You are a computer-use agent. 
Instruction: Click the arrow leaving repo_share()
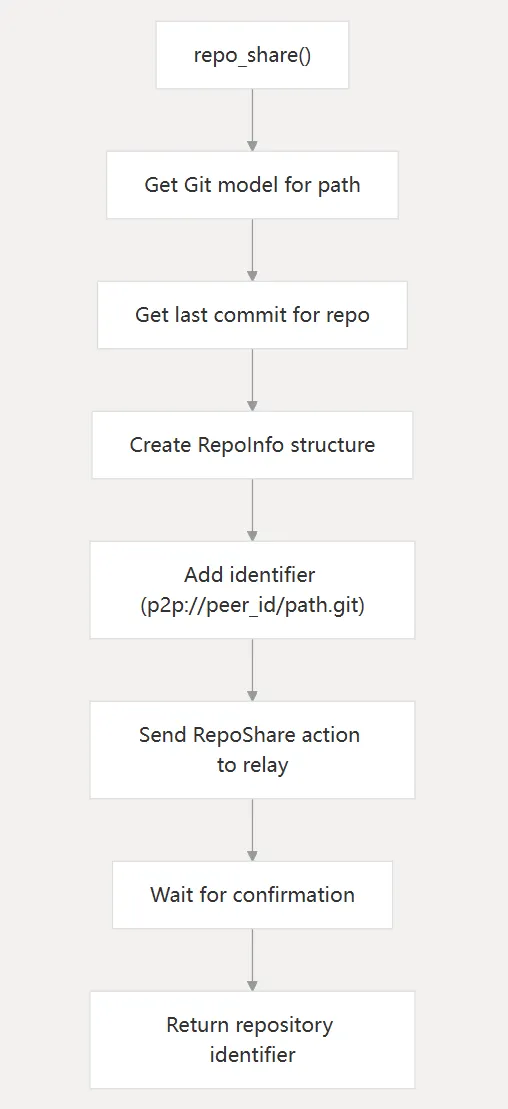point(252,120)
